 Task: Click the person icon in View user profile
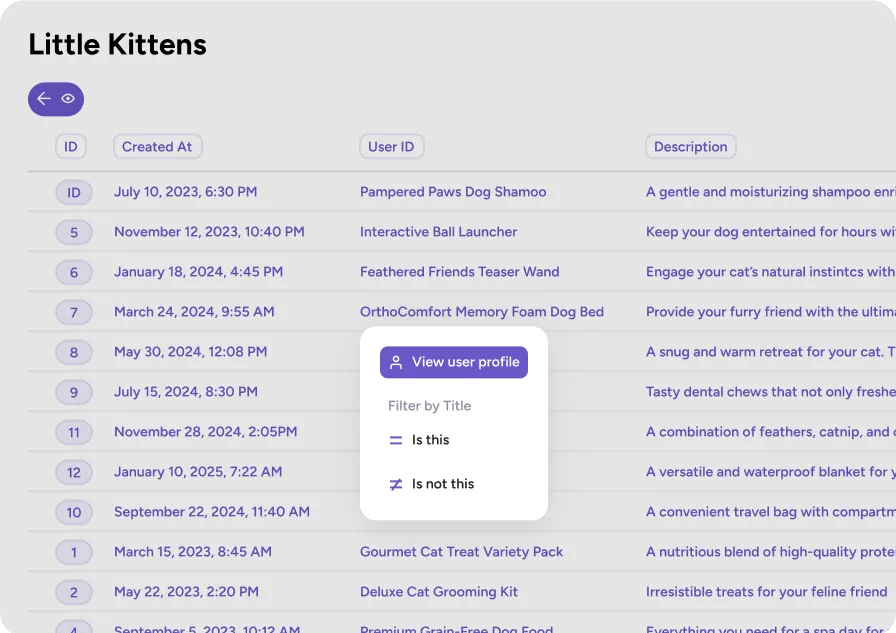396,362
